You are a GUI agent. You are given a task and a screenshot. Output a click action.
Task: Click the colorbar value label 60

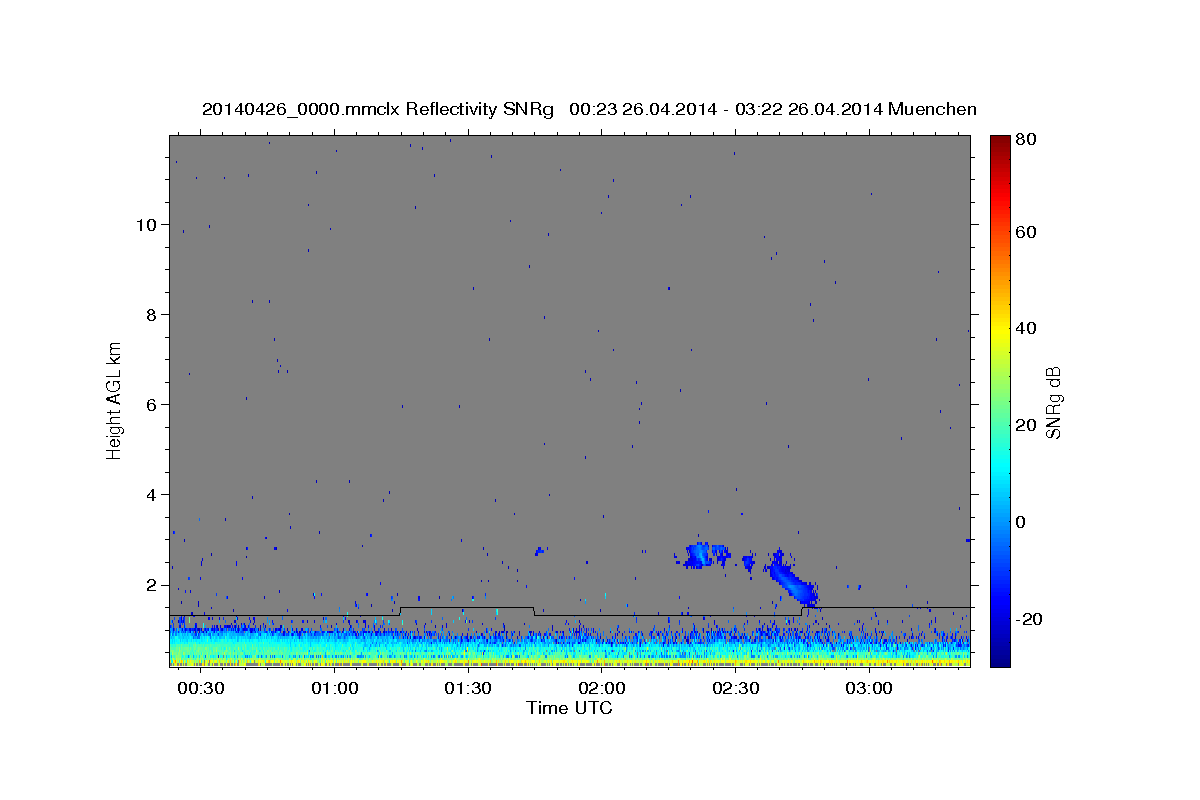(x=1026, y=232)
